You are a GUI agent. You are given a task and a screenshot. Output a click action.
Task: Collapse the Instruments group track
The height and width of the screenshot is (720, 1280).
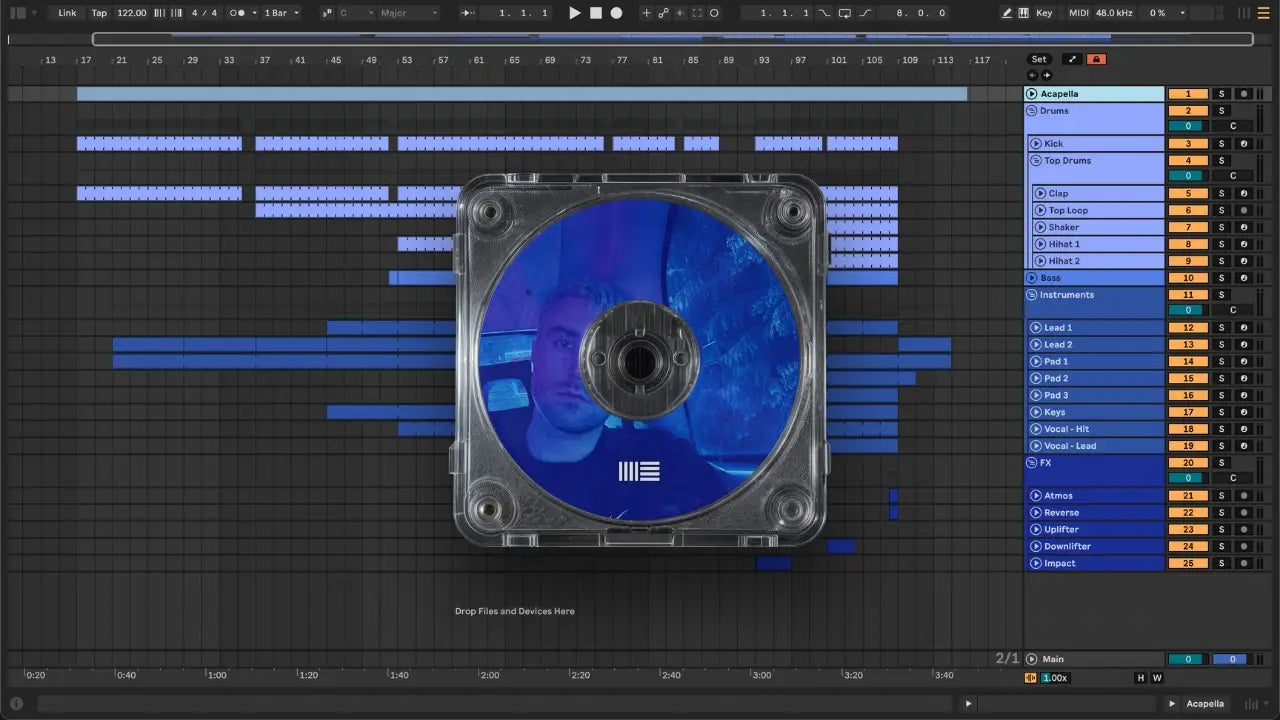(x=1032, y=295)
